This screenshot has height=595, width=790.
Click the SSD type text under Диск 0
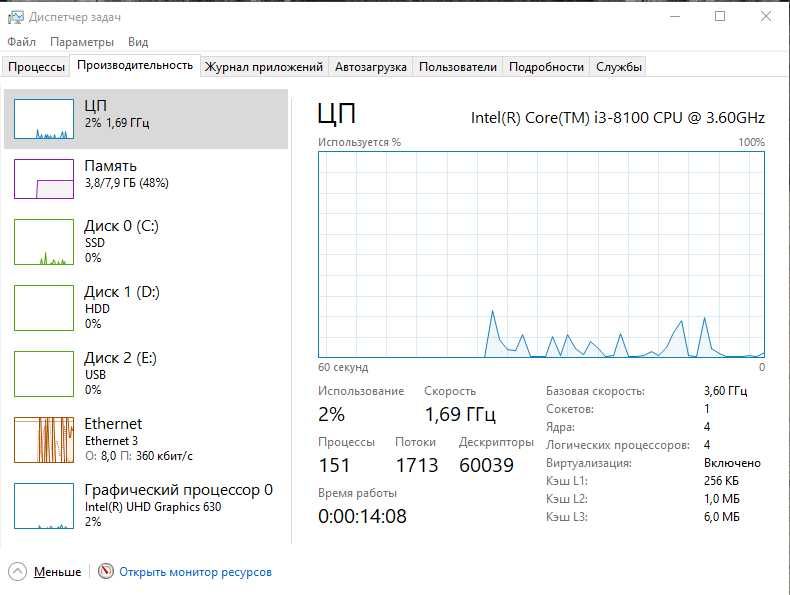(x=95, y=243)
